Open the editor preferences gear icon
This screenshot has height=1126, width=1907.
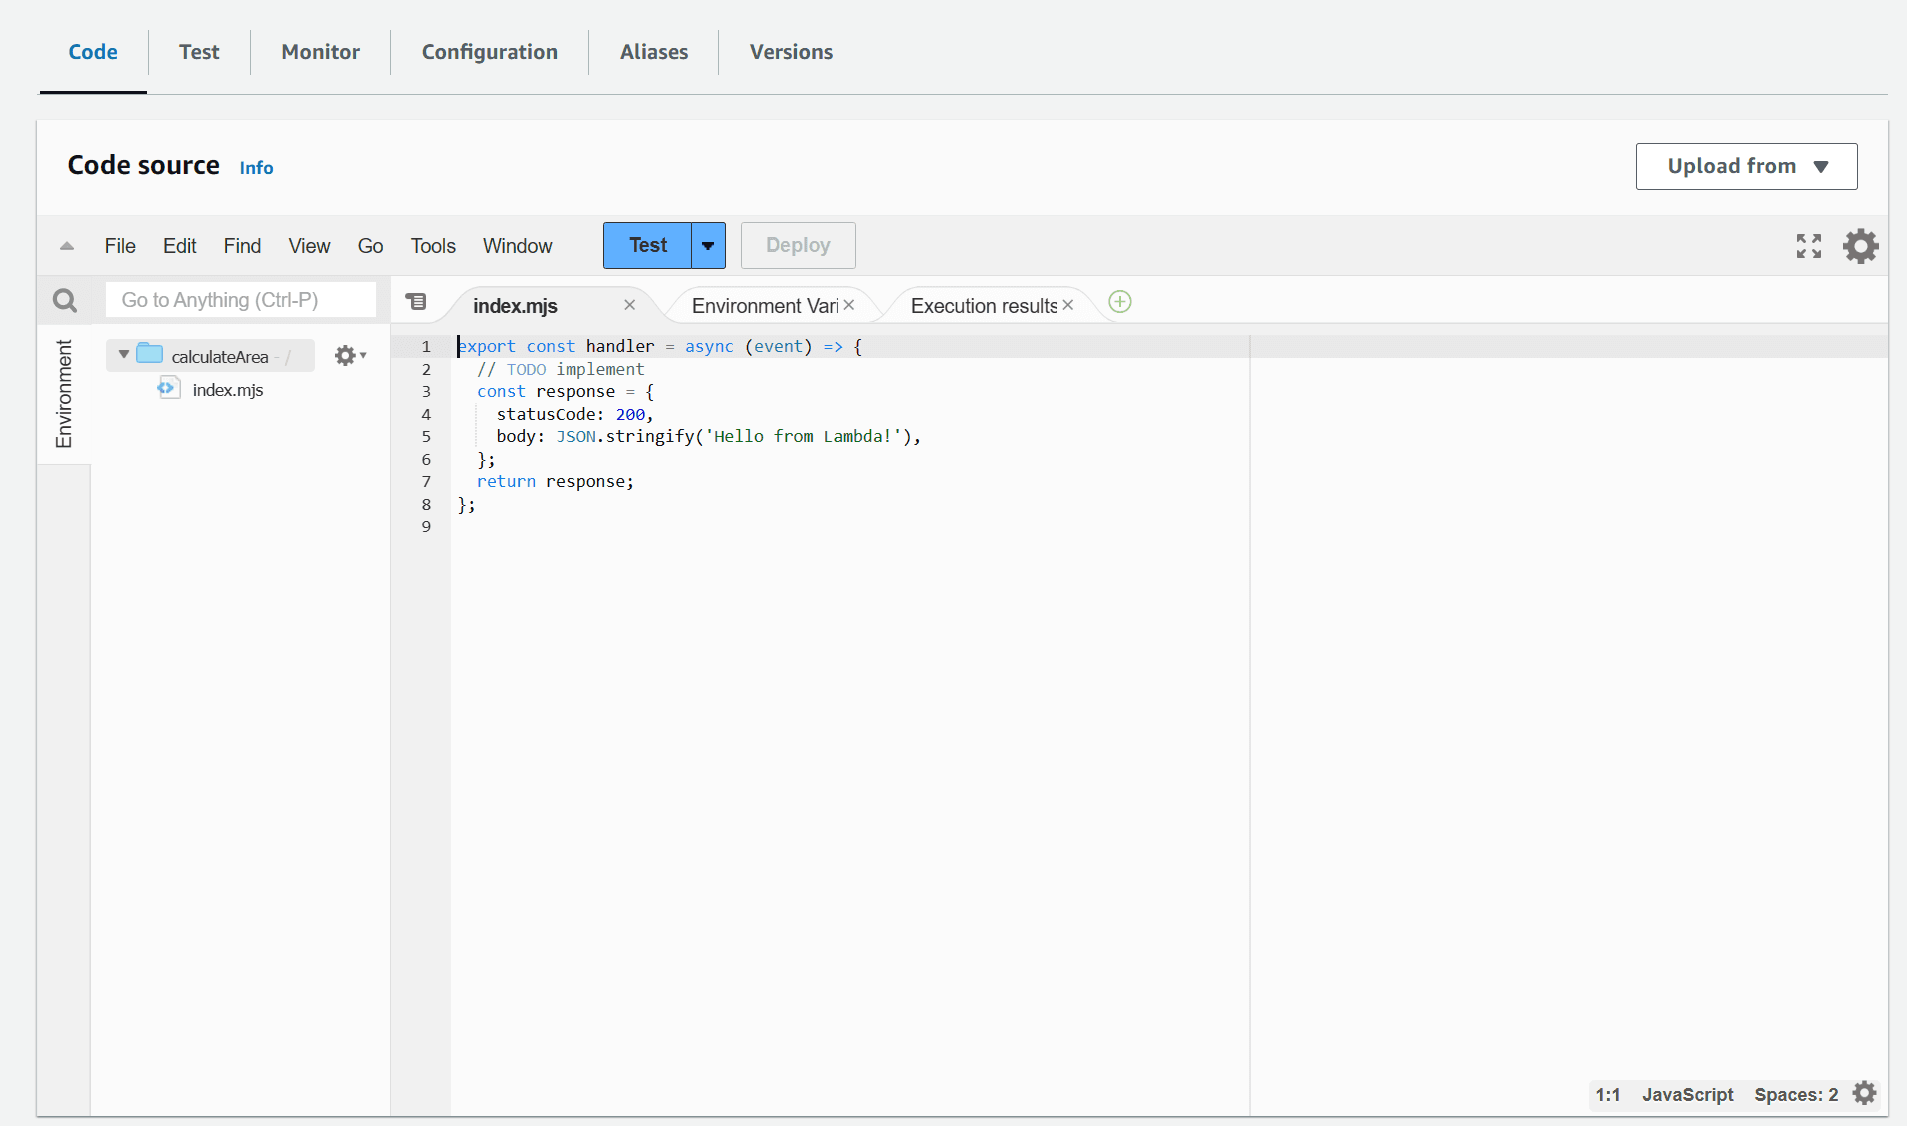point(1860,246)
